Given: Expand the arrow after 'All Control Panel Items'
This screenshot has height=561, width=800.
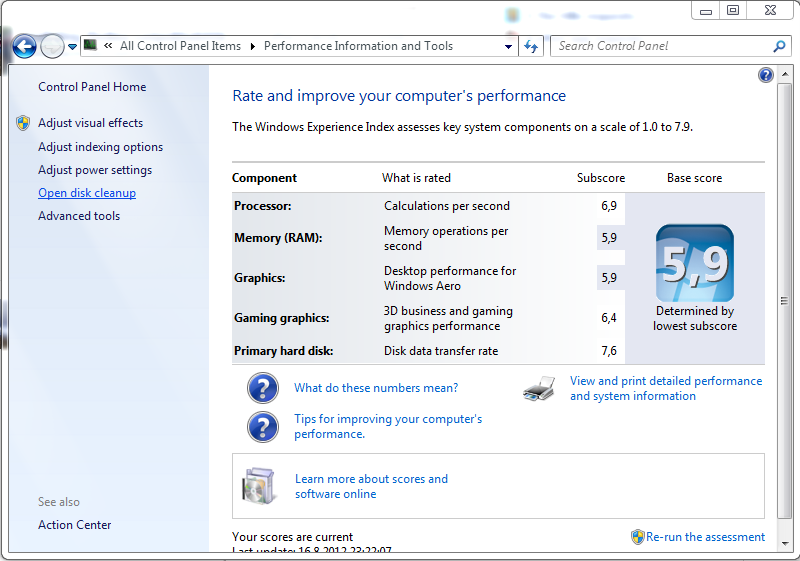Looking at the screenshot, I should (253, 46).
